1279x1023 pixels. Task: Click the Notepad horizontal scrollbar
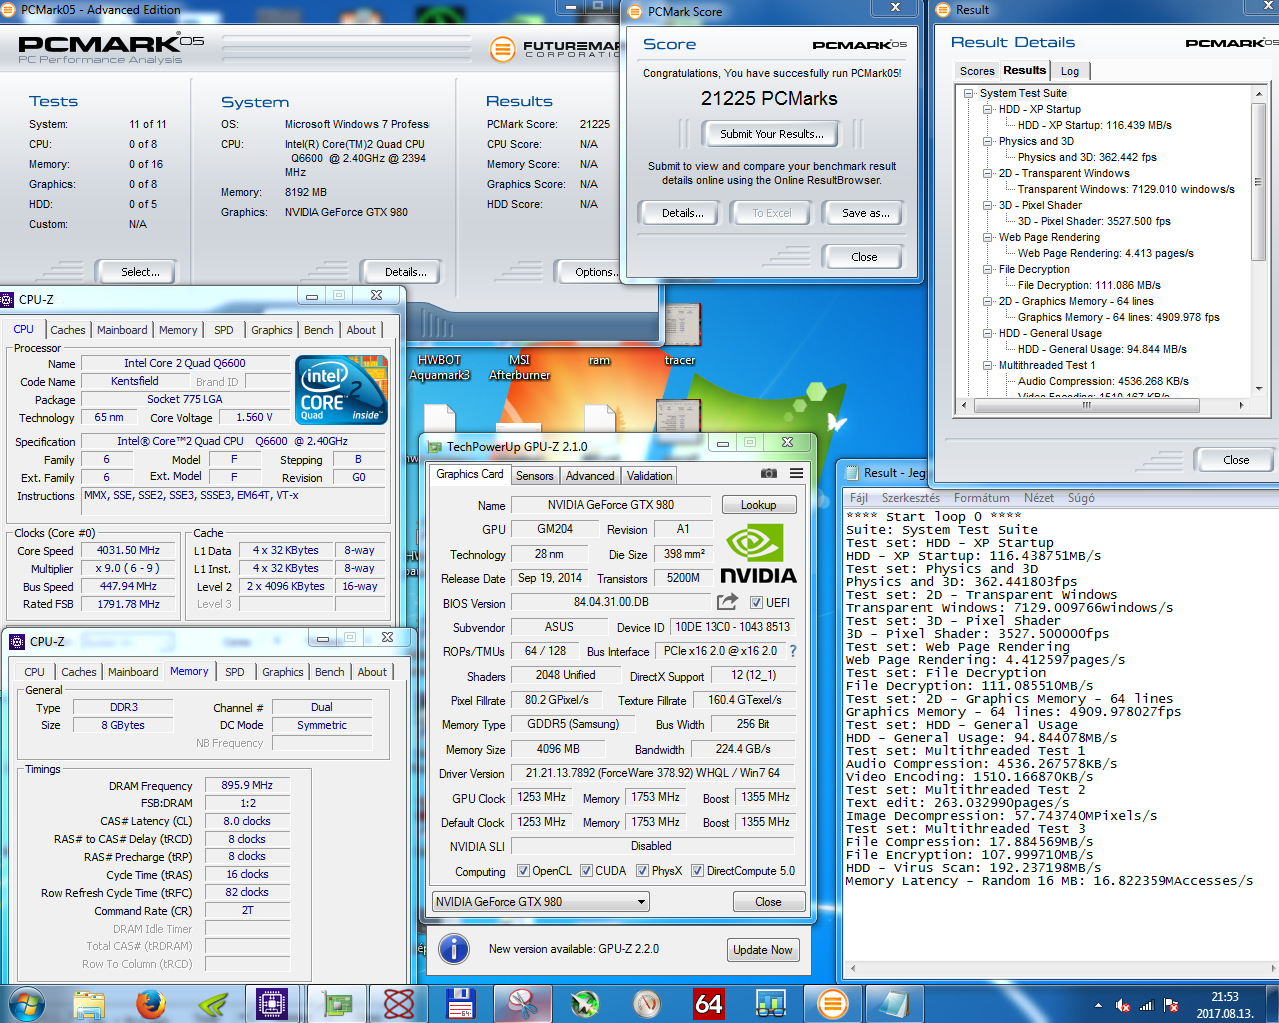[1060, 969]
